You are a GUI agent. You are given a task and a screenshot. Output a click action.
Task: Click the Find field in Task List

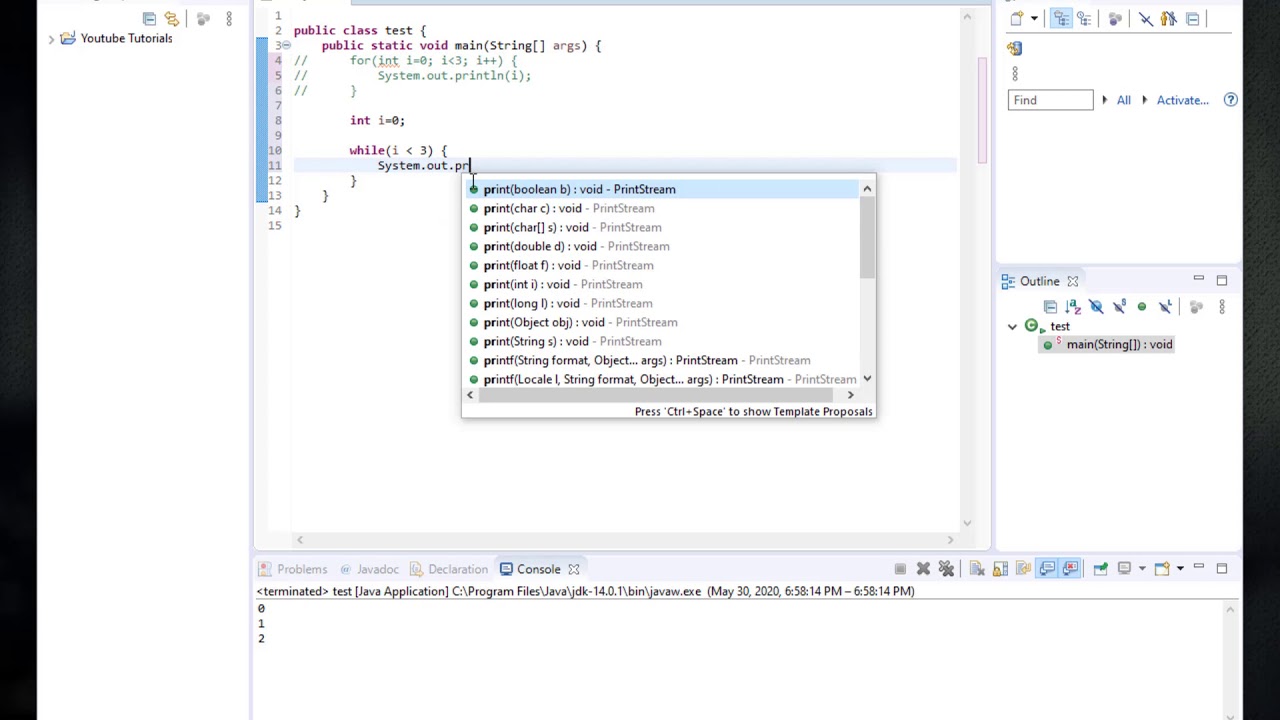[1051, 100]
